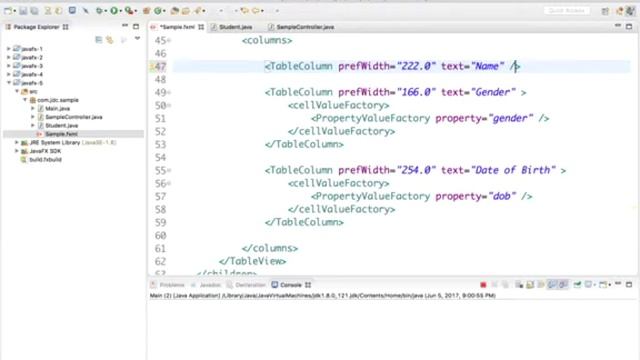Open the Problems tab
This screenshot has width=640, height=360.
[x=168, y=285]
